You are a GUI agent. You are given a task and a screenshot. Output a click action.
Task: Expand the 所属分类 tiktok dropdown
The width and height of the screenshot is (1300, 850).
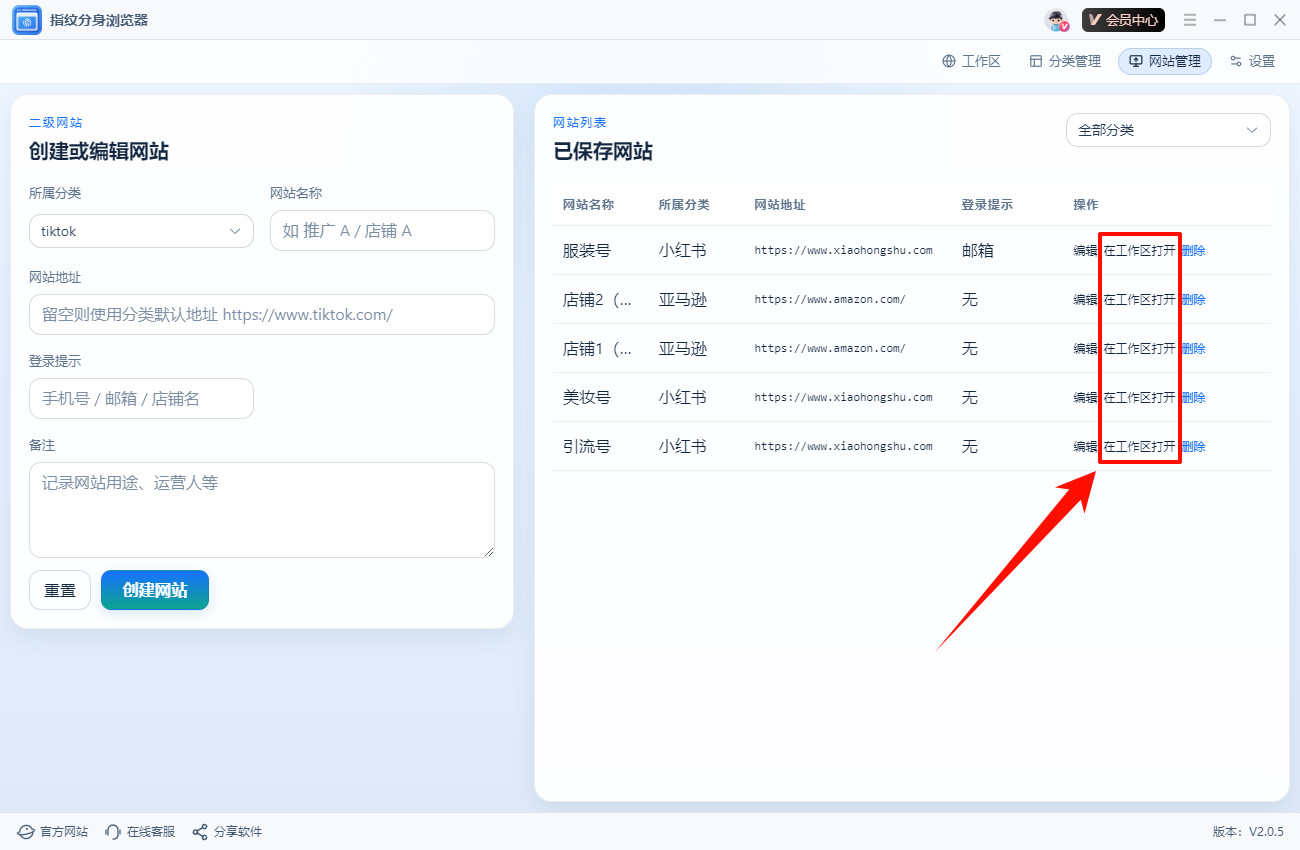click(x=141, y=231)
